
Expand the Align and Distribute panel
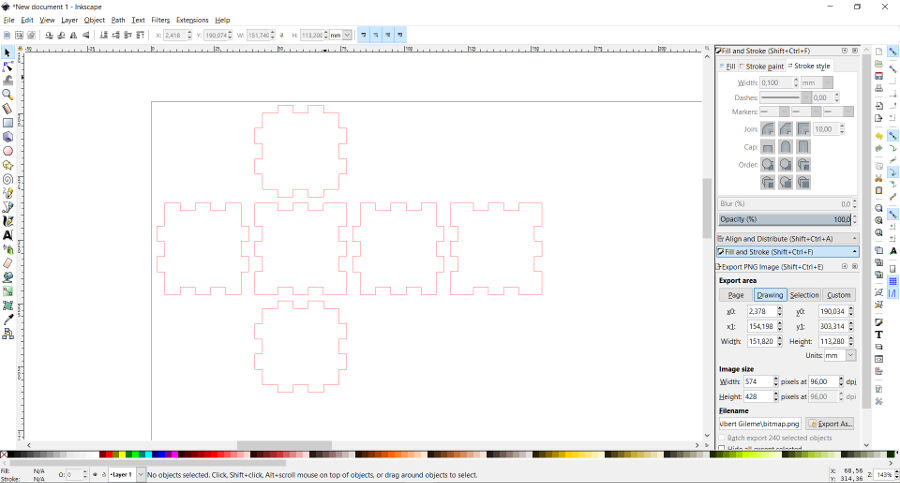tap(787, 239)
